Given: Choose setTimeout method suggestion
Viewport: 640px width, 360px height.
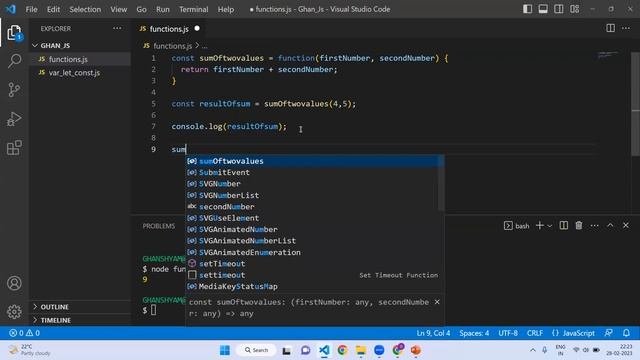Looking at the screenshot, I should click(315, 264).
